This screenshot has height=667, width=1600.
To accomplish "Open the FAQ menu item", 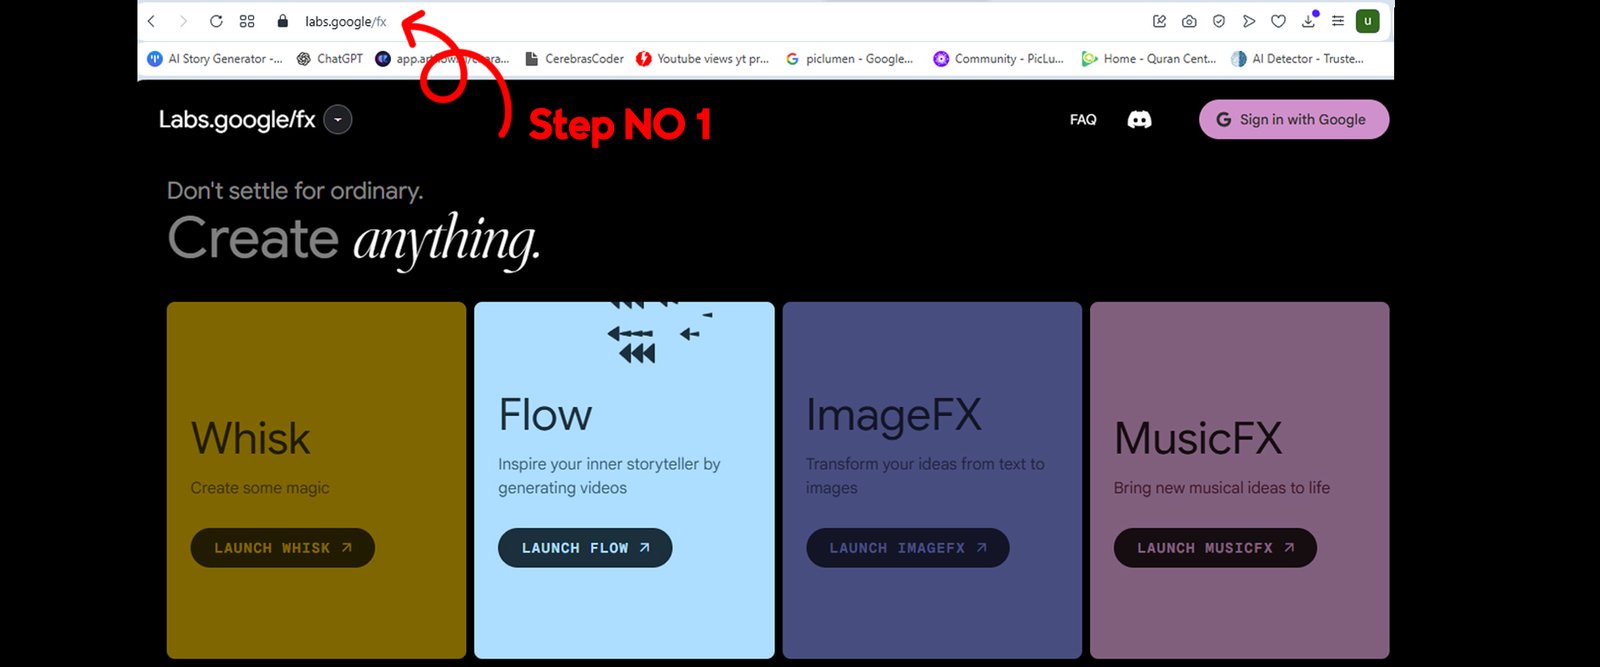I will coord(1083,120).
